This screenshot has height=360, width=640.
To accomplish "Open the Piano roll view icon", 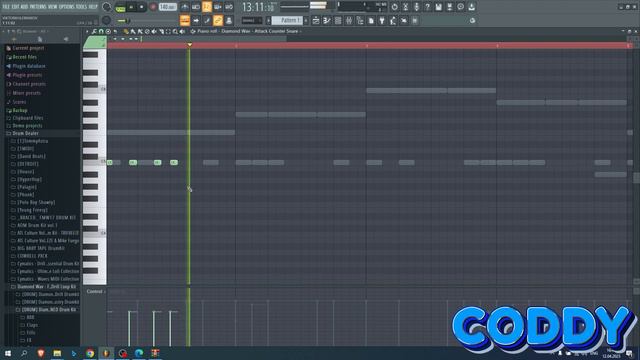I will coord(327,20).
